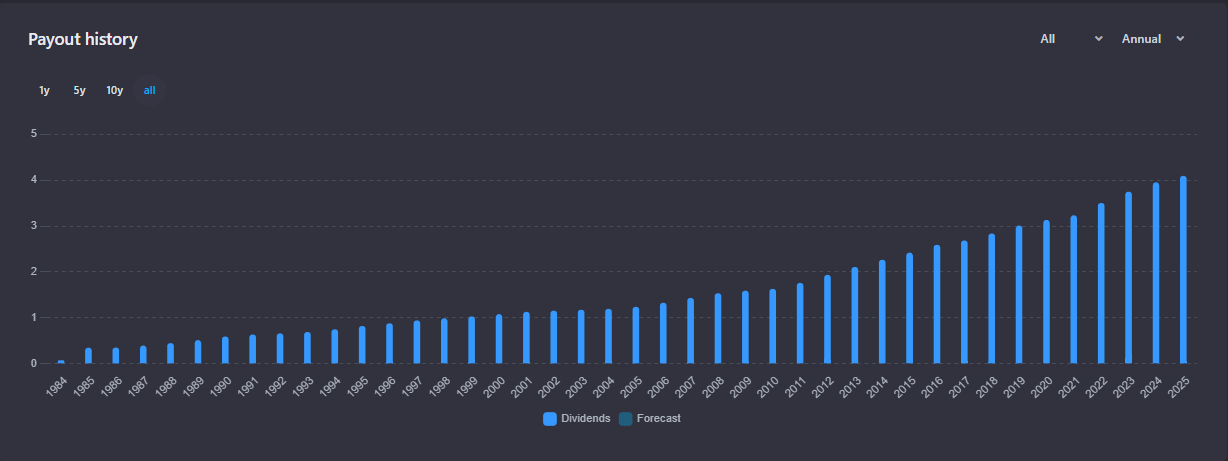This screenshot has height=461, width=1228.
Task: Select the 2007 dividend bar
Action: 690,331
